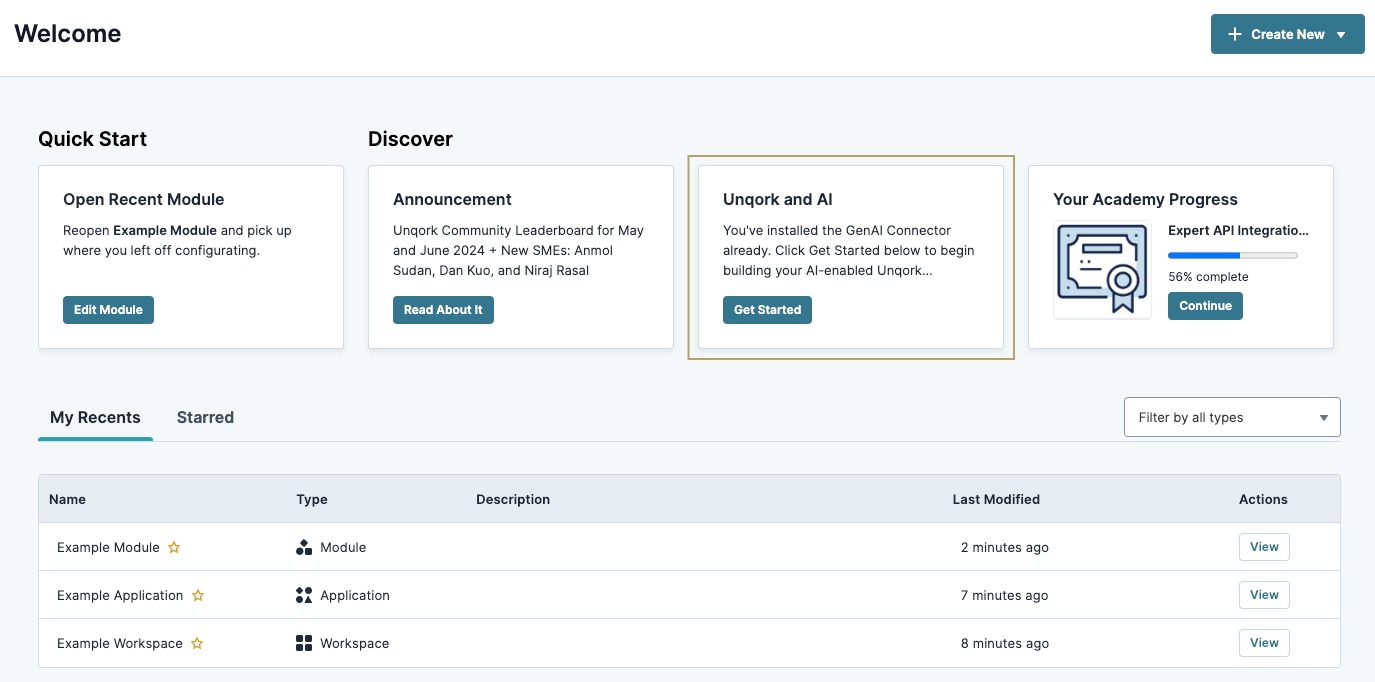Click the Workspace type icon
Image resolution: width=1375 pixels, height=682 pixels.
tap(304, 643)
